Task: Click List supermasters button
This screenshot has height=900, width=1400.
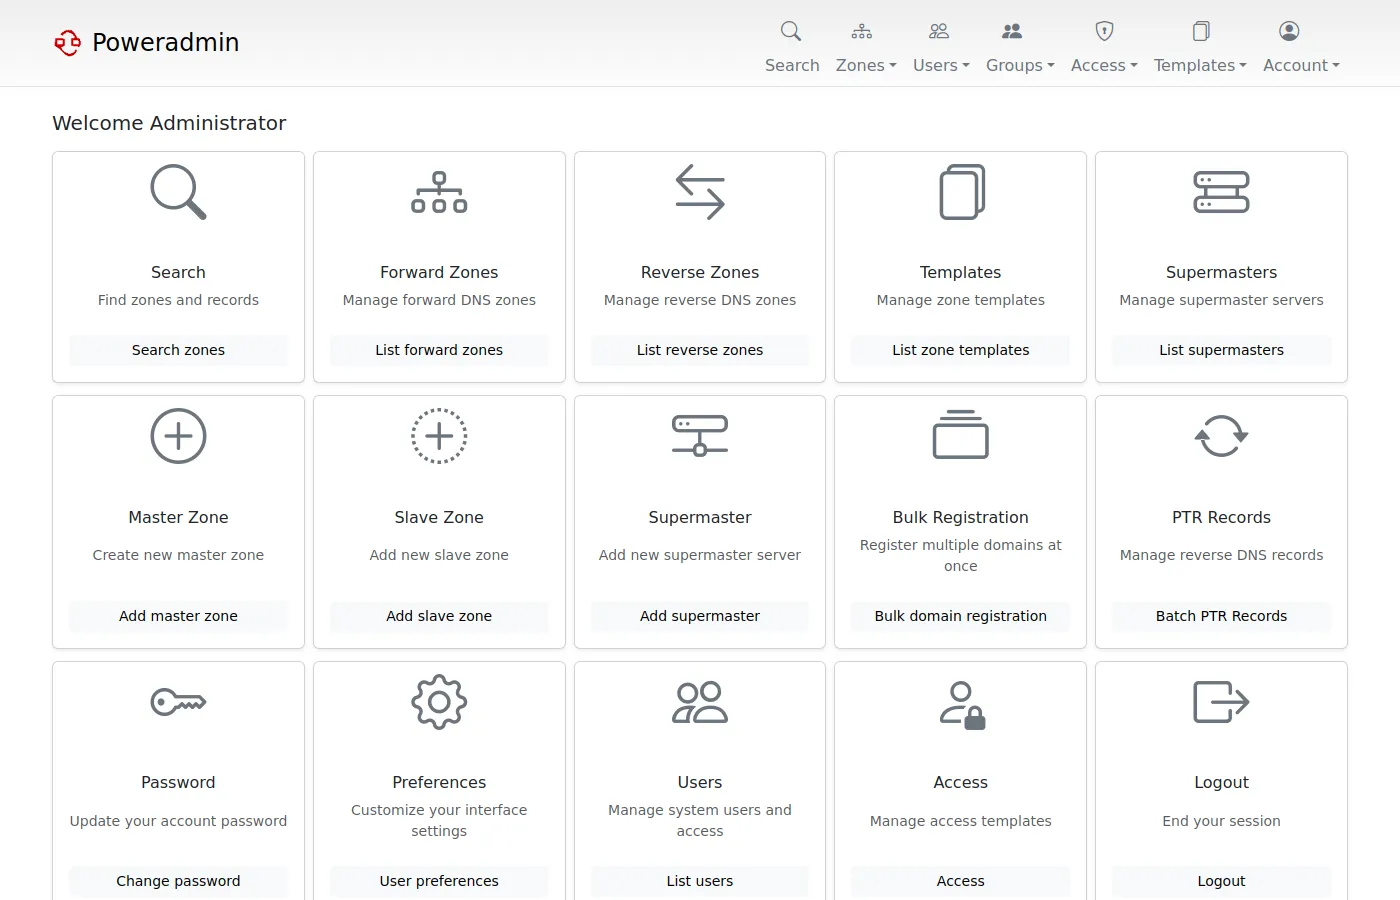Action: 1221,350
